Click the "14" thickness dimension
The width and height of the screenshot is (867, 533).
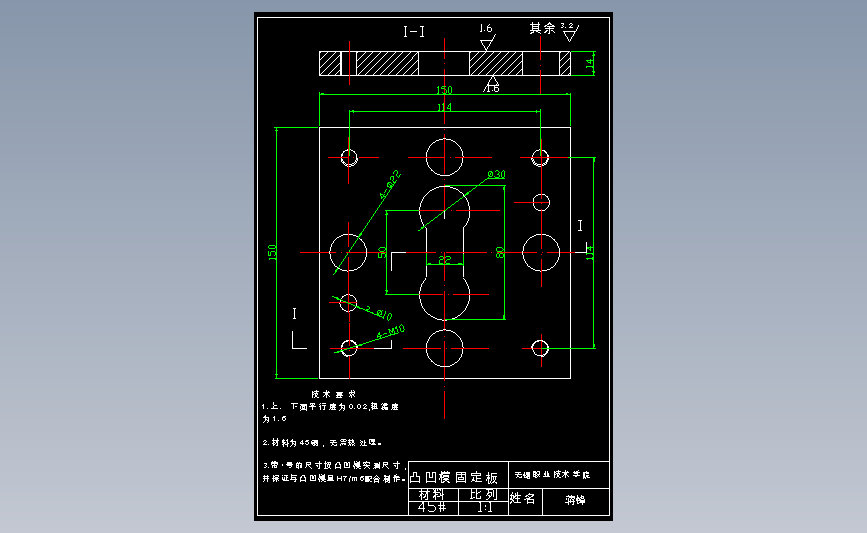(589, 63)
